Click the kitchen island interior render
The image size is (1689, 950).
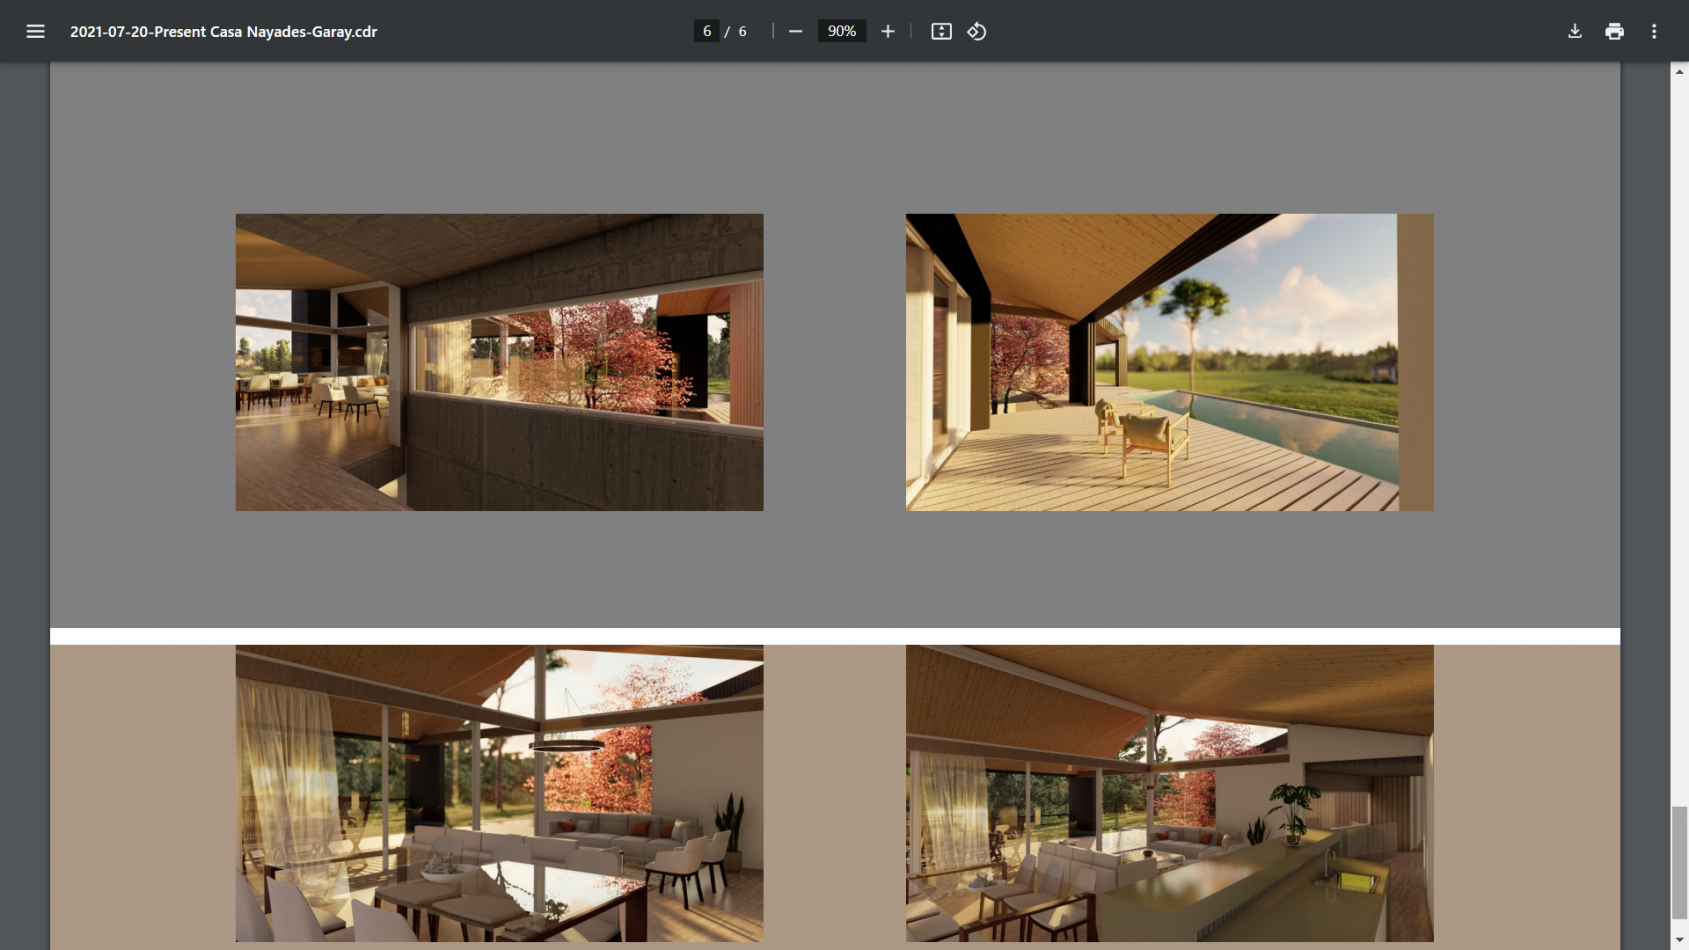pos(1169,793)
